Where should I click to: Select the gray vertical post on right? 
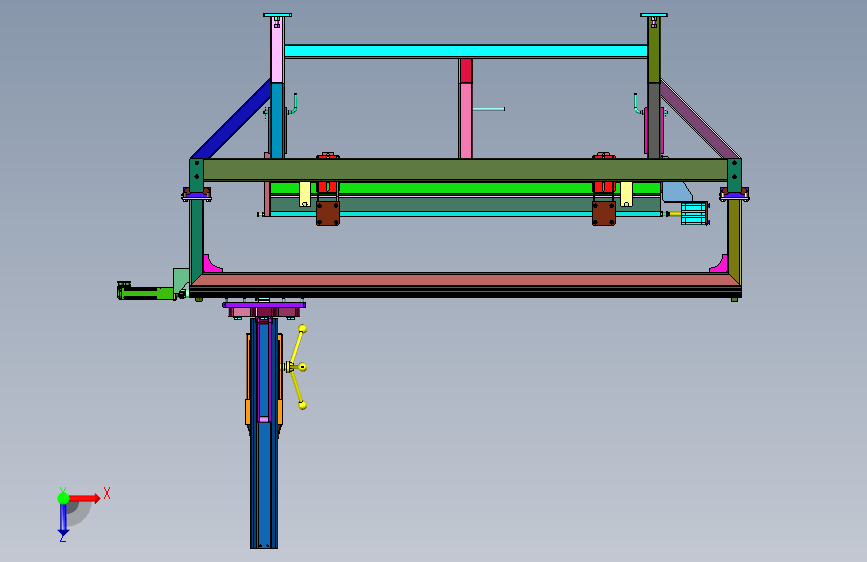coord(654,121)
